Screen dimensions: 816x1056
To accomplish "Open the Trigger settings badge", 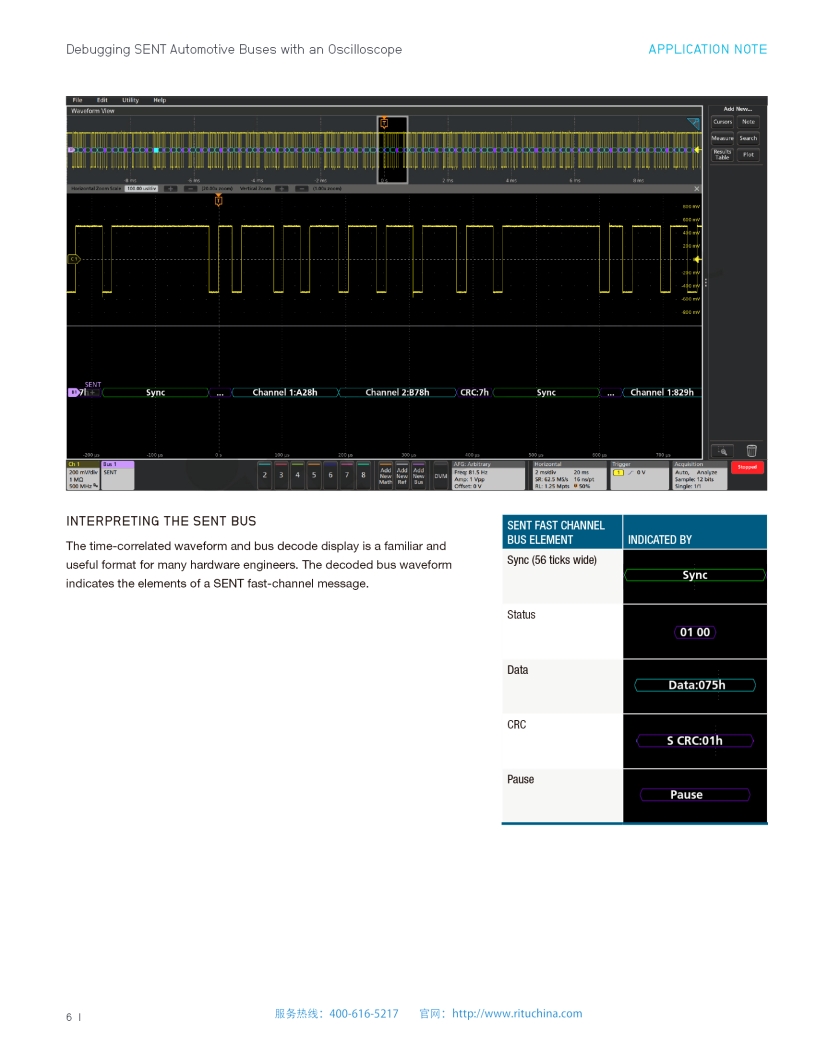I will point(638,475).
